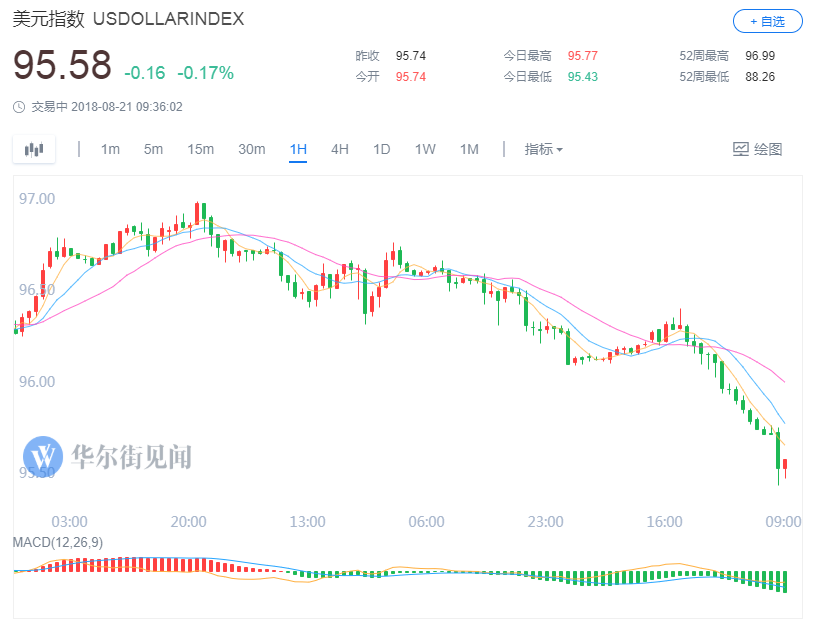
Task: Open the 绘图 drawing tool
Action: tap(757, 149)
